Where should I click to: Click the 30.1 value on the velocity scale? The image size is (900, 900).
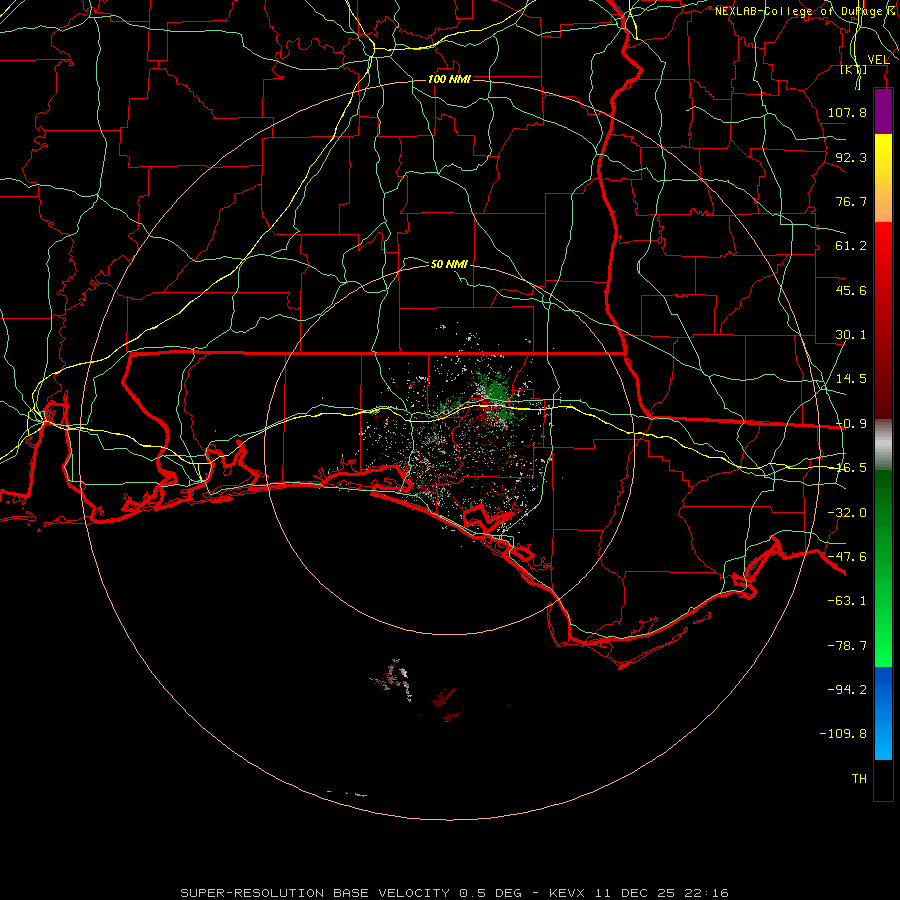pyautogui.click(x=851, y=335)
